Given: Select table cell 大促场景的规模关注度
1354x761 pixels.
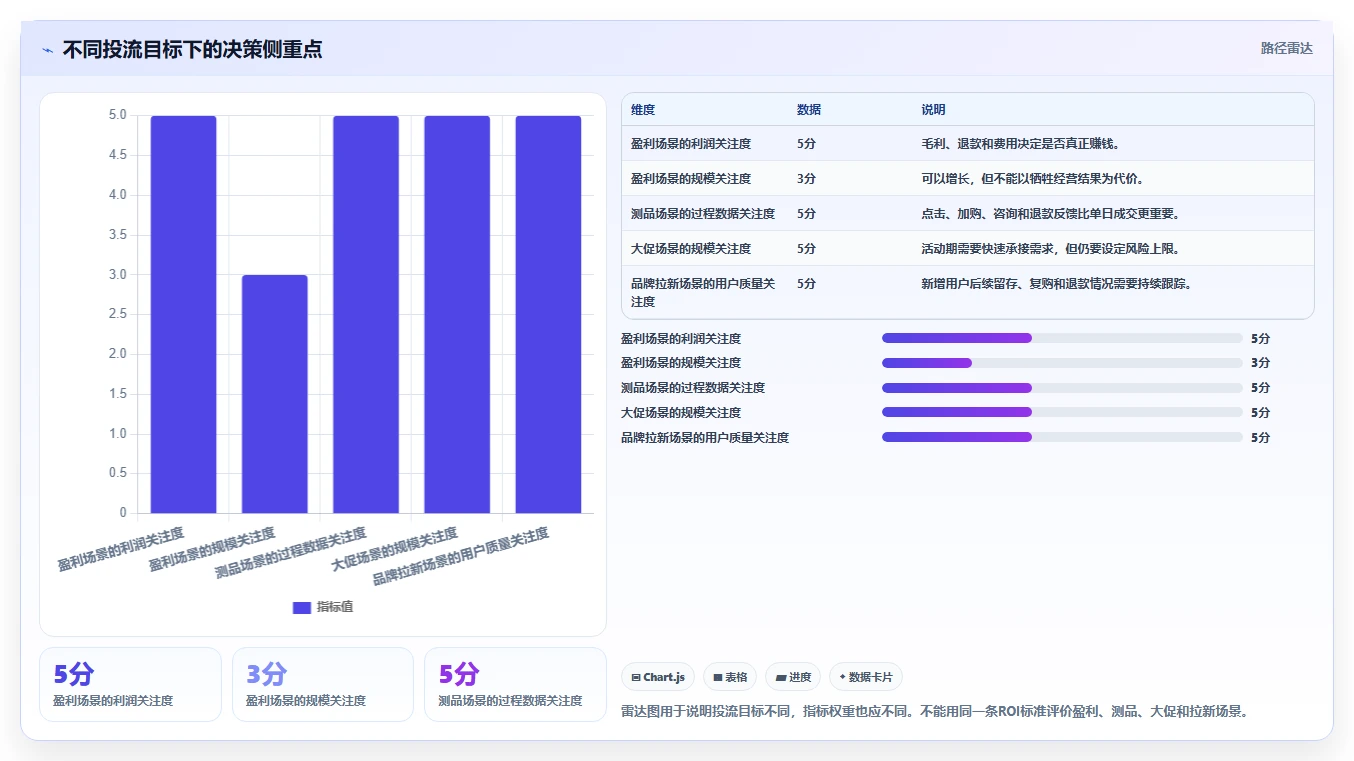Looking at the screenshot, I should [691, 249].
